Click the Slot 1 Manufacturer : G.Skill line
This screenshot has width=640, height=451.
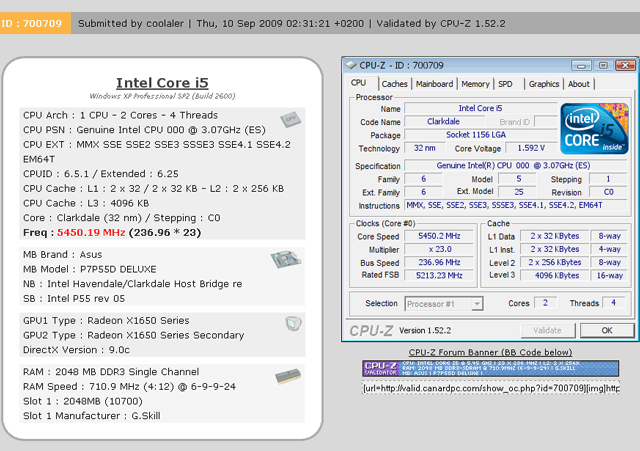(x=91, y=416)
